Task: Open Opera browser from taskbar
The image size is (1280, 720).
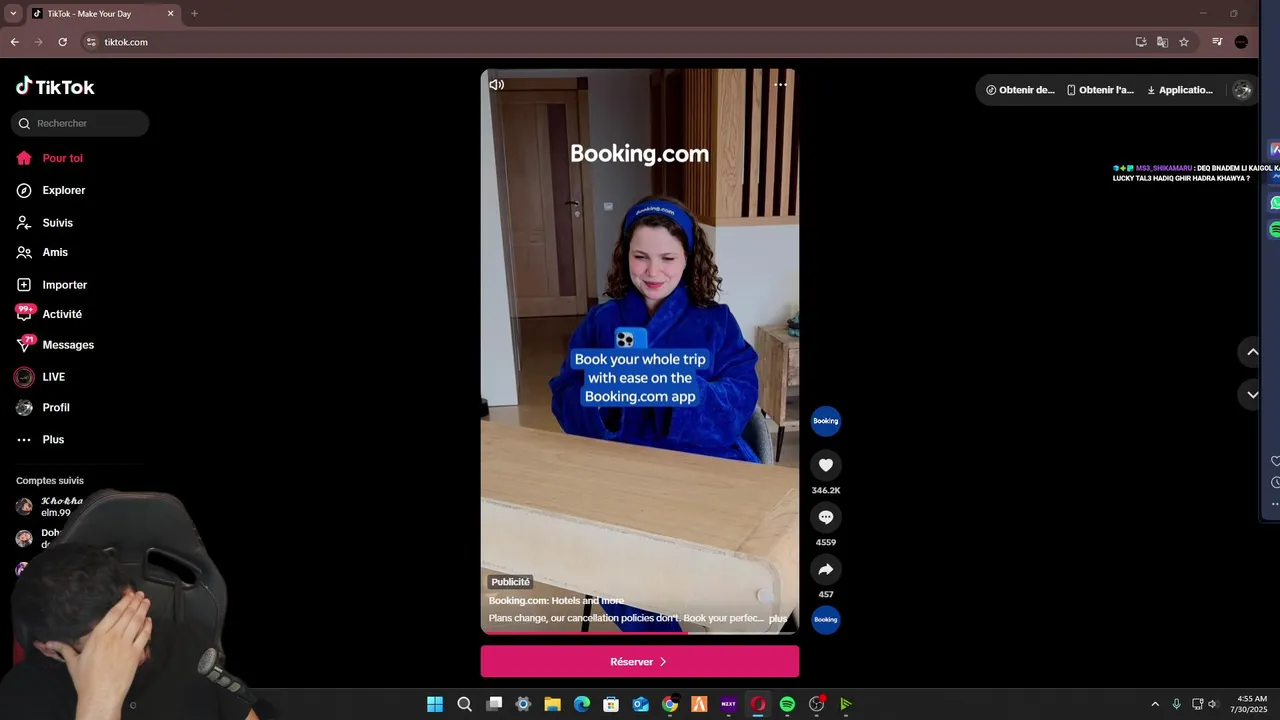Action: click(x=758, y=704)
